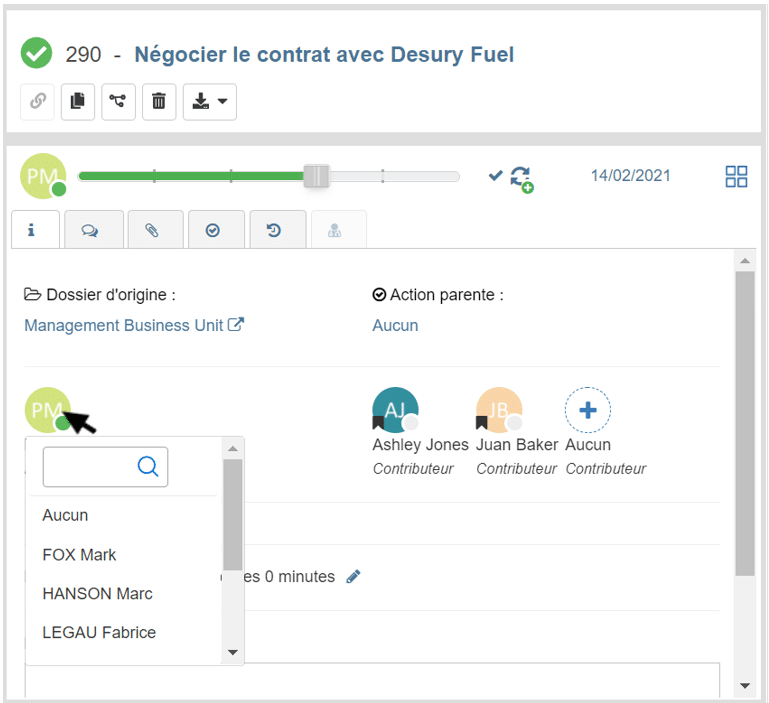This screenshot has height=703, width=769.
Task: Open the attachments paperclip tab
Action: point(151,230)
